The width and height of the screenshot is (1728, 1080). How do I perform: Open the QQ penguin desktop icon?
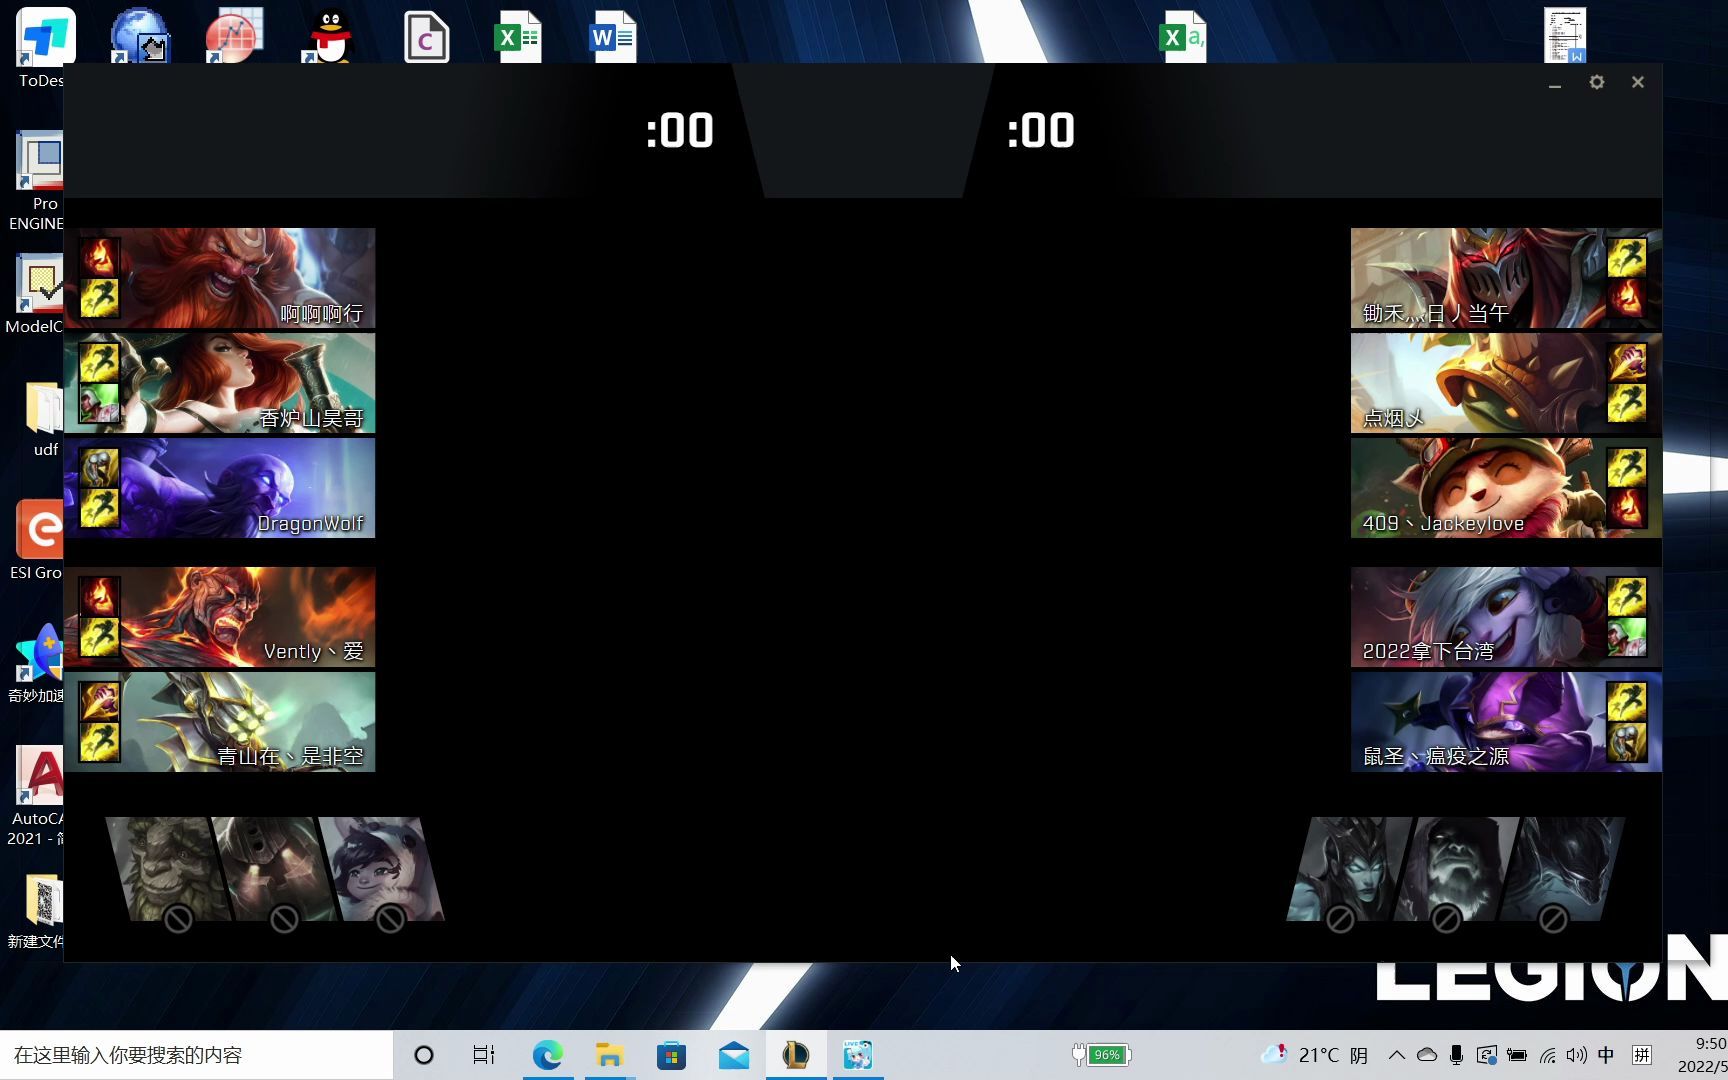[x=329, y=36]
